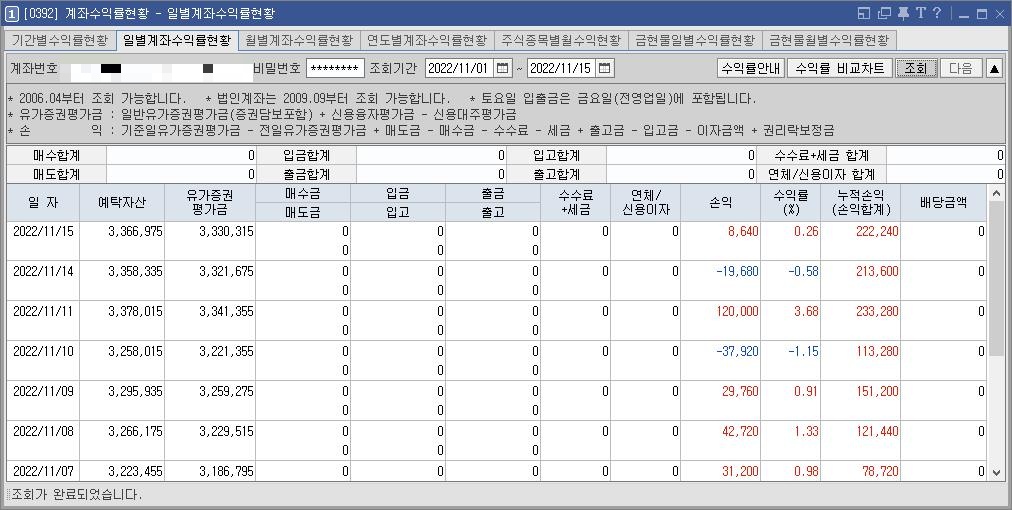Toggle the pin icon in title bar
Viewport: 1012px width, 510px height.
tap(903, 14)
